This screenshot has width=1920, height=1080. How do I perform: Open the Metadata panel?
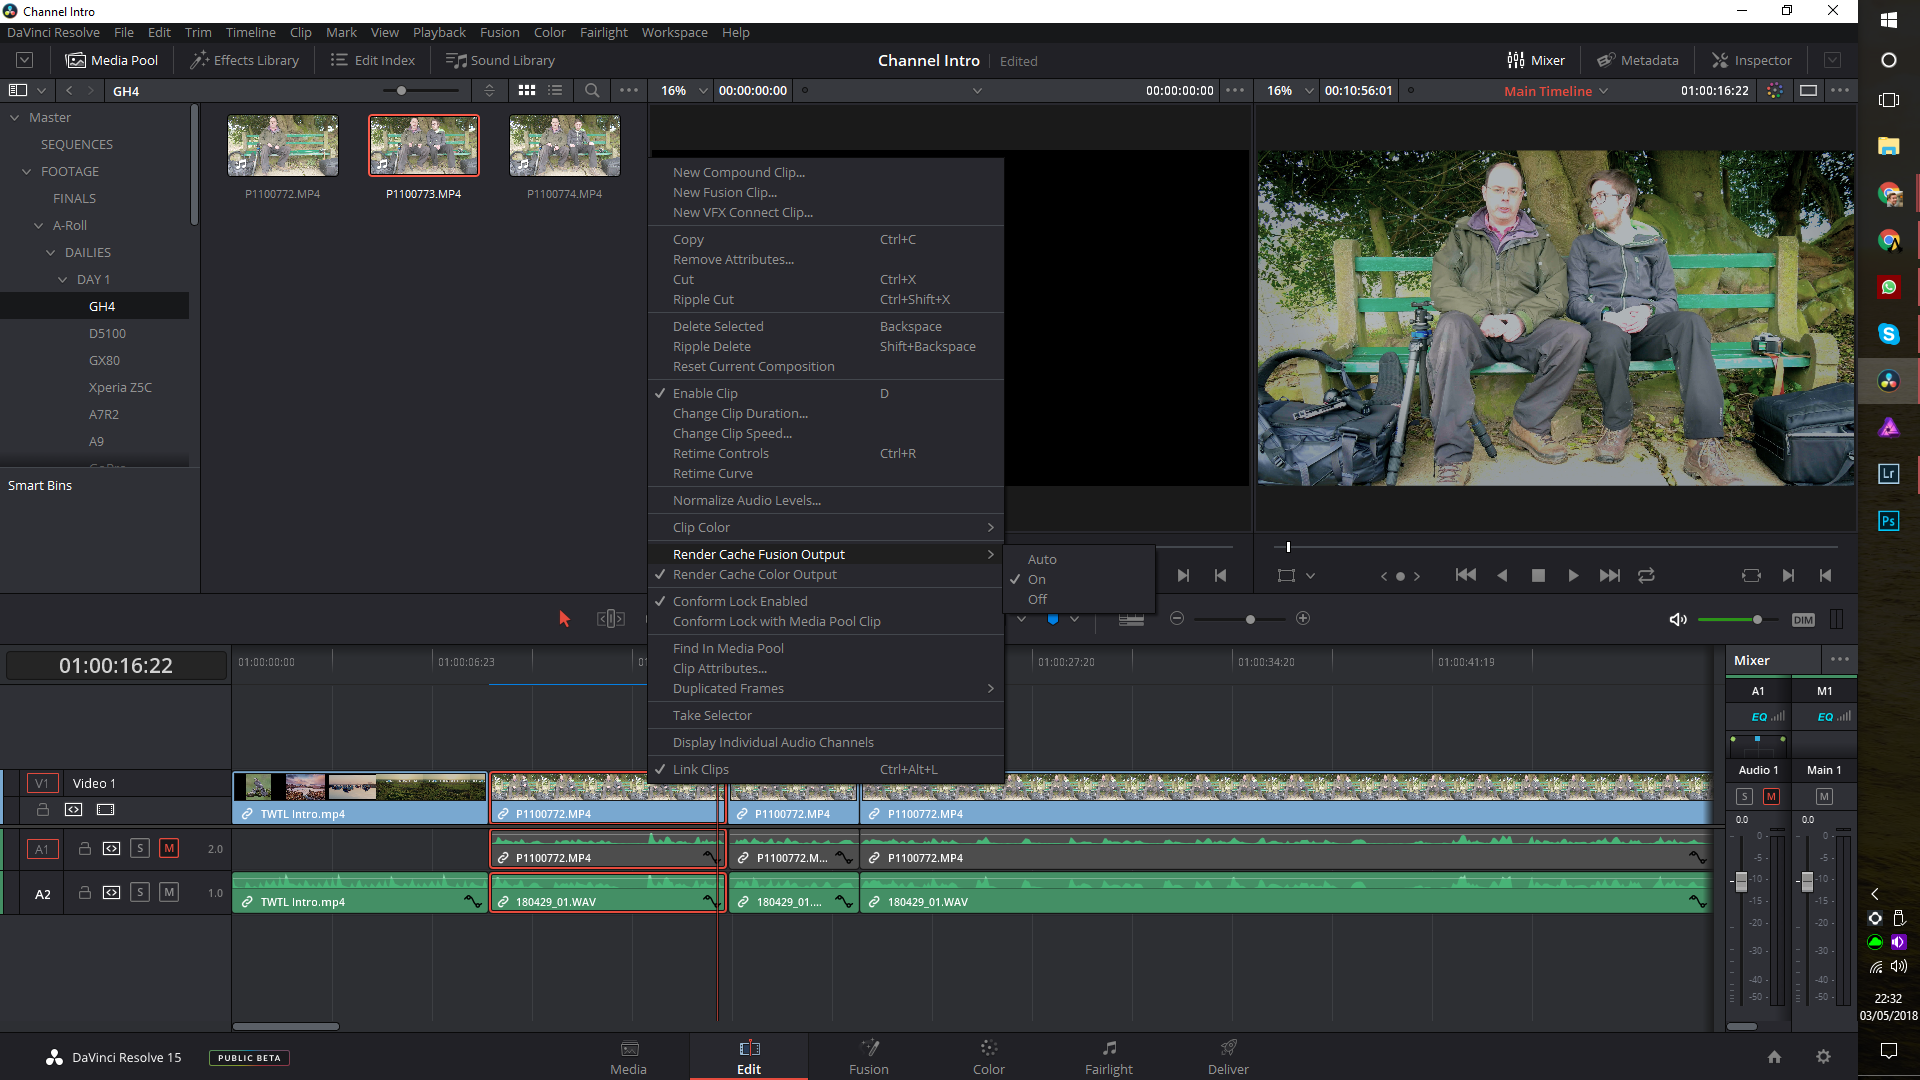[1638, 60]
